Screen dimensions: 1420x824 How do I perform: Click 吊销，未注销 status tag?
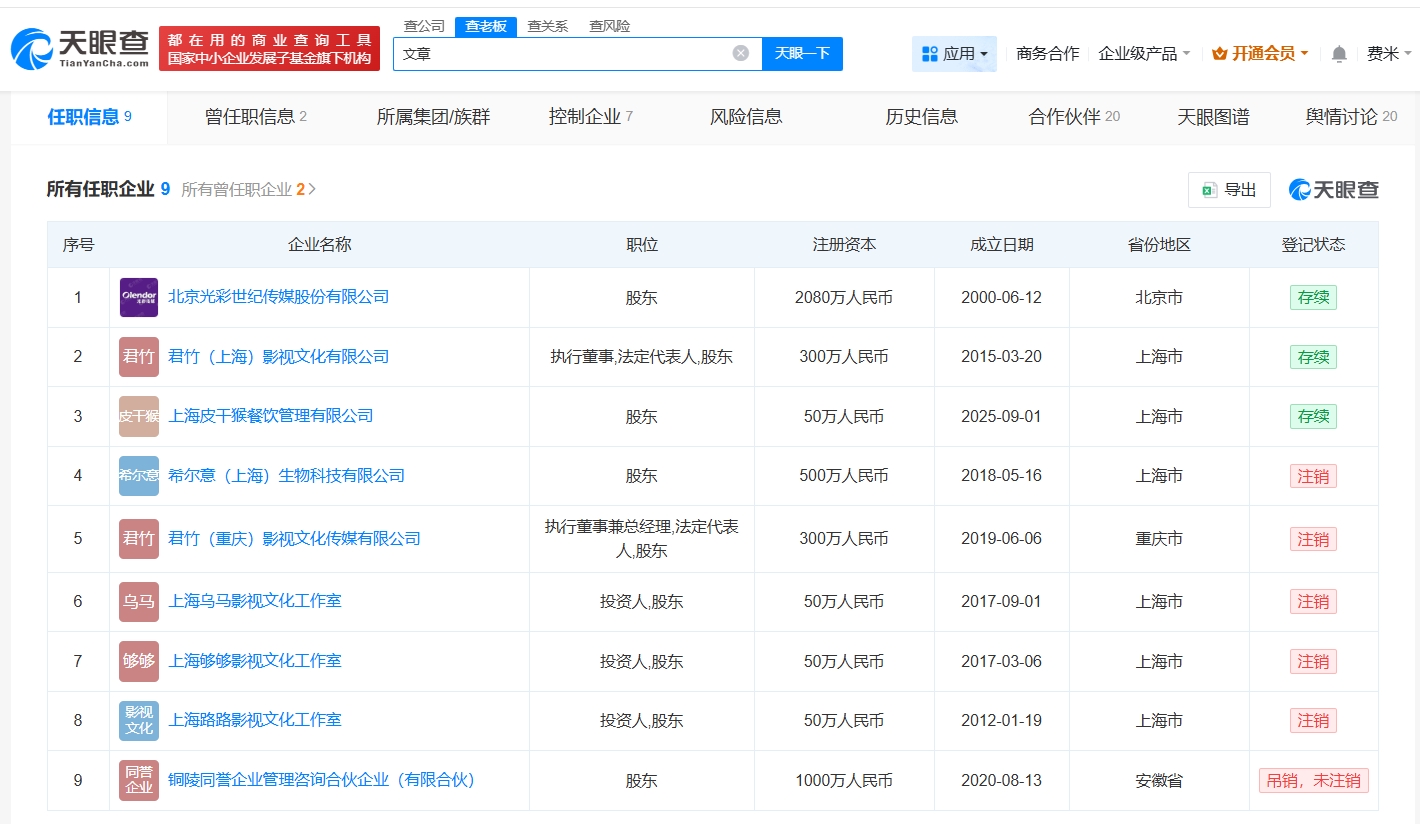point(1313,781)
